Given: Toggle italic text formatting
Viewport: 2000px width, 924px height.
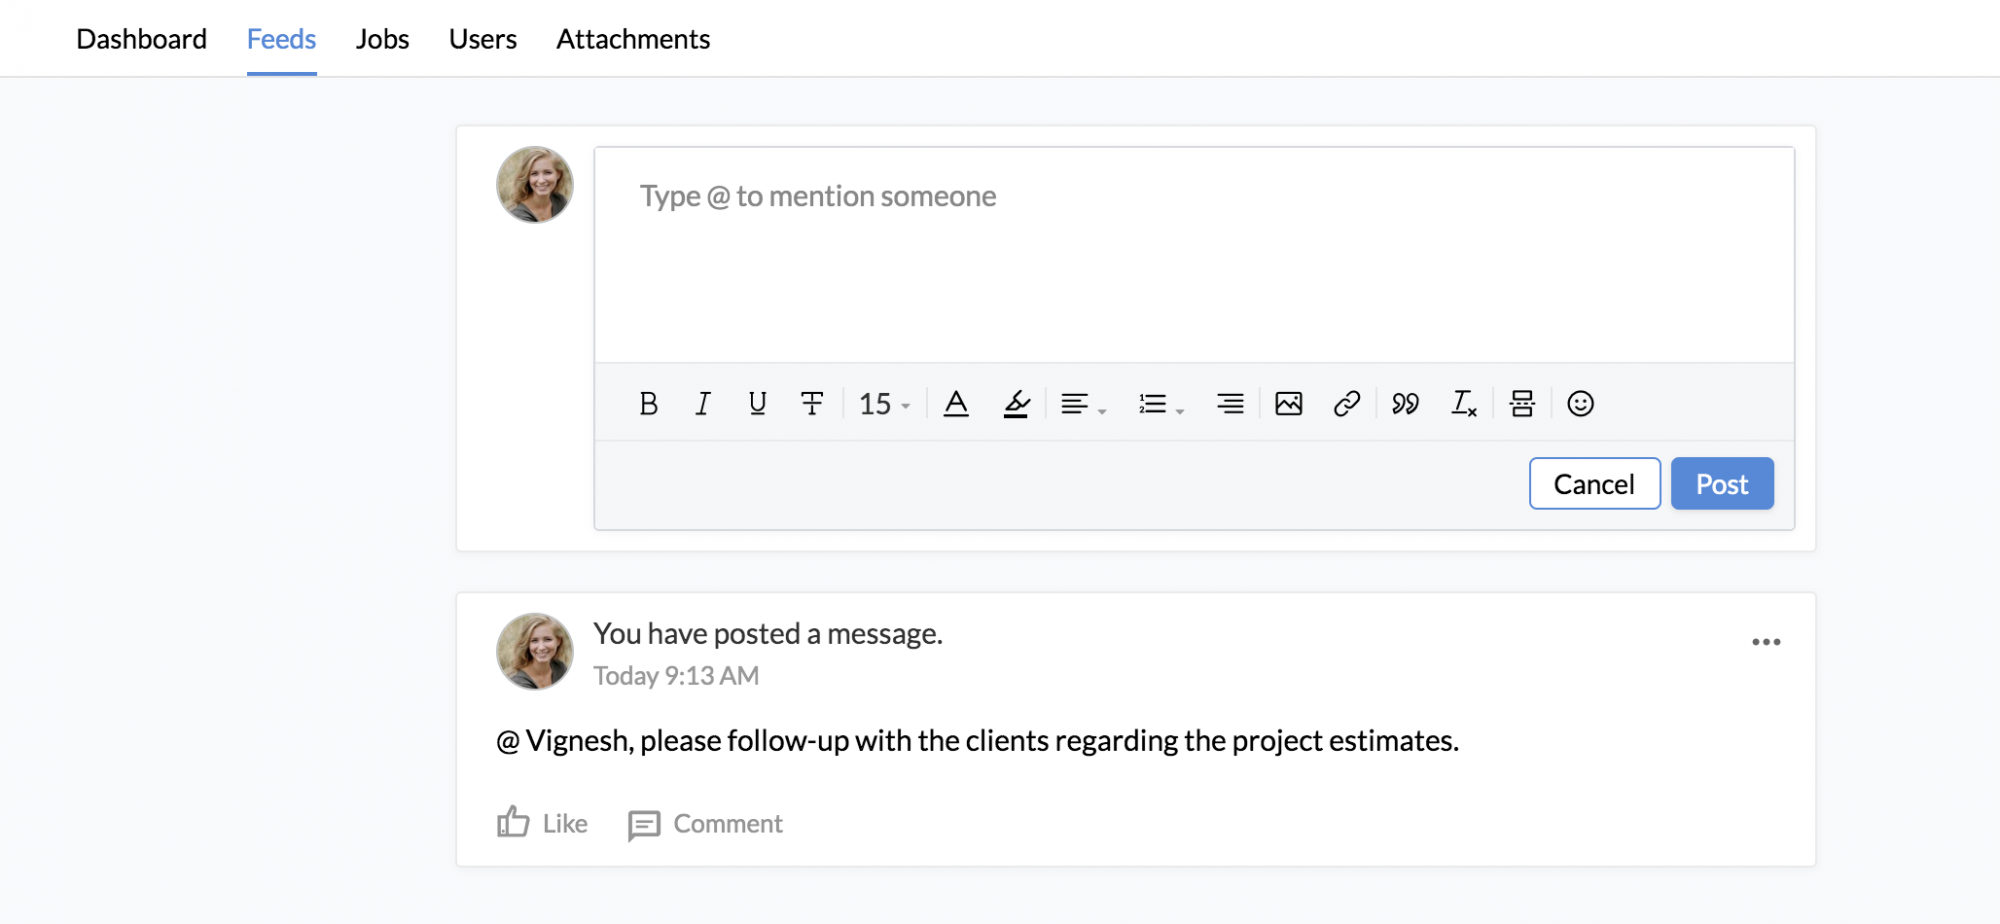Looking at the screenshot, I should [703, 403].
